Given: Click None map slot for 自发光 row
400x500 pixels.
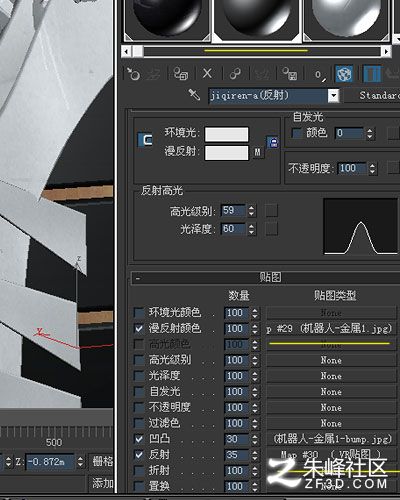Looking at the screenshot, I should [331, 392].
